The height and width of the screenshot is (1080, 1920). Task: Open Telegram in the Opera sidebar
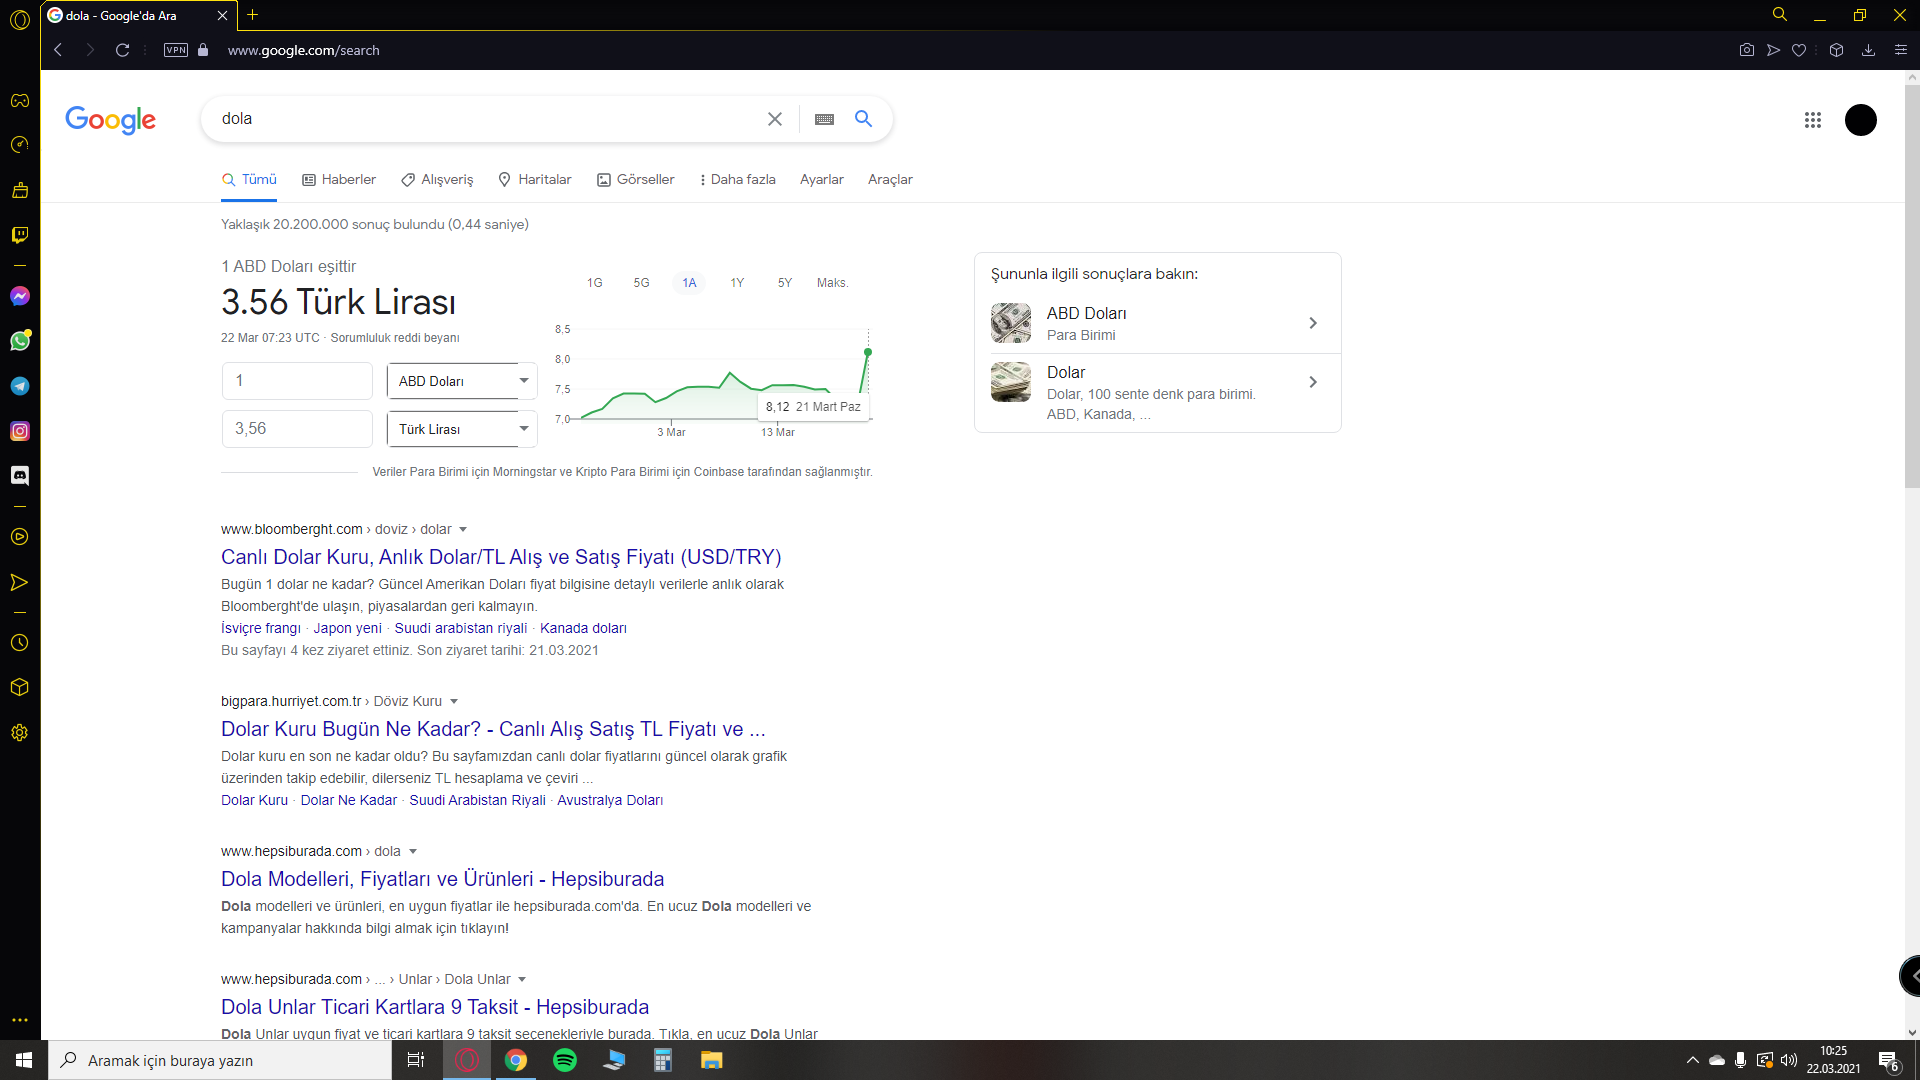pos(20,386)
